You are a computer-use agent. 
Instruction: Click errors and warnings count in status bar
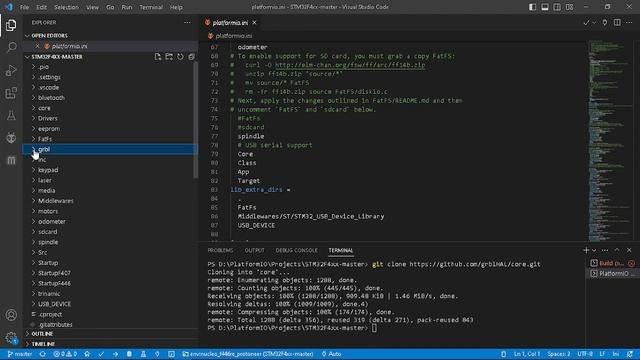(65, 354)
